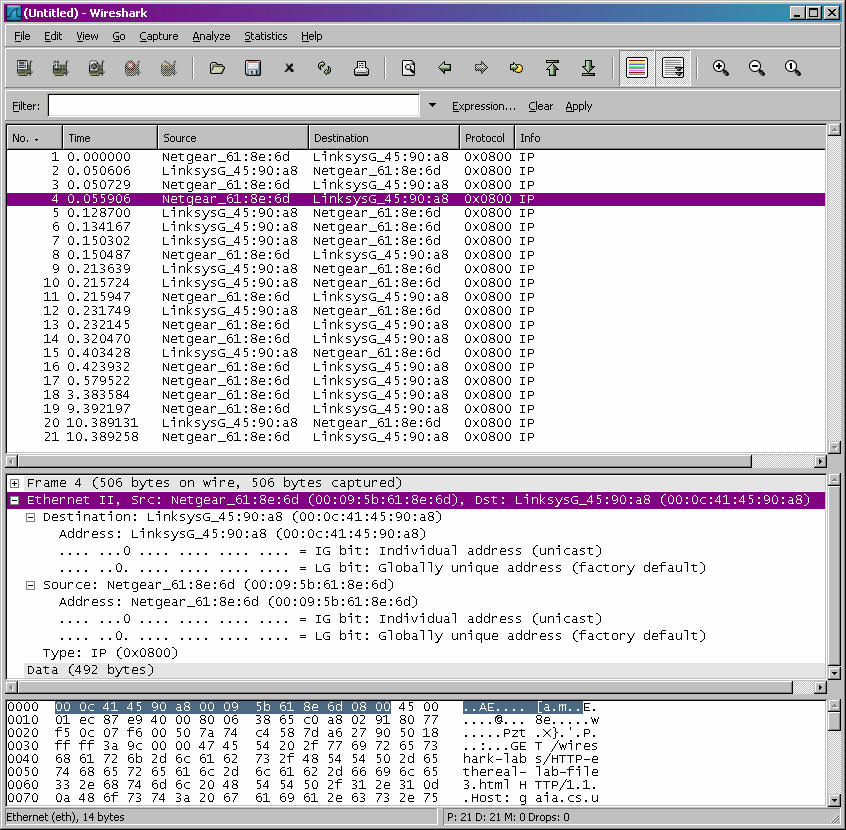846x830 pixels.
Task: Focus the Filter text field
Action: point(234,105)
